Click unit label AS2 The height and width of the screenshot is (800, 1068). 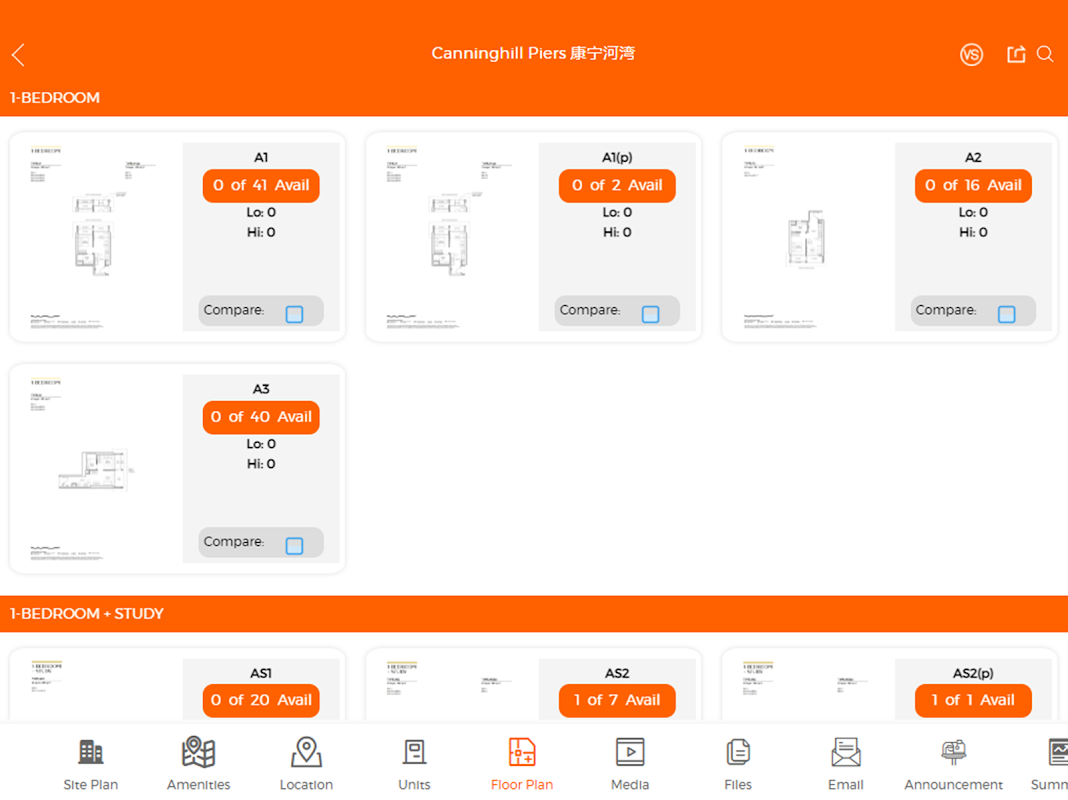(x=617, y=673)
